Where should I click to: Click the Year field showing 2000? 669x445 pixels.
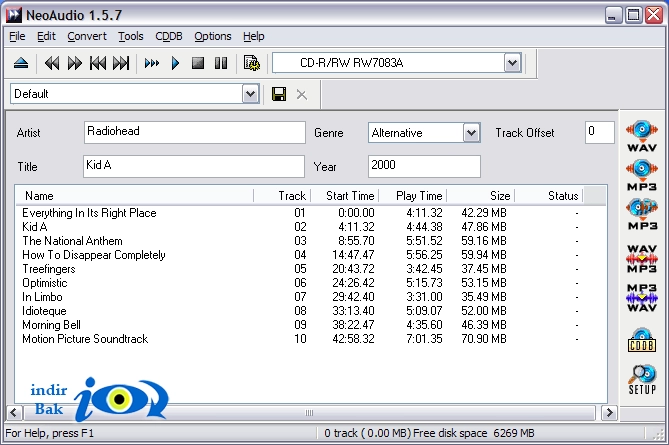pos(424,166)
